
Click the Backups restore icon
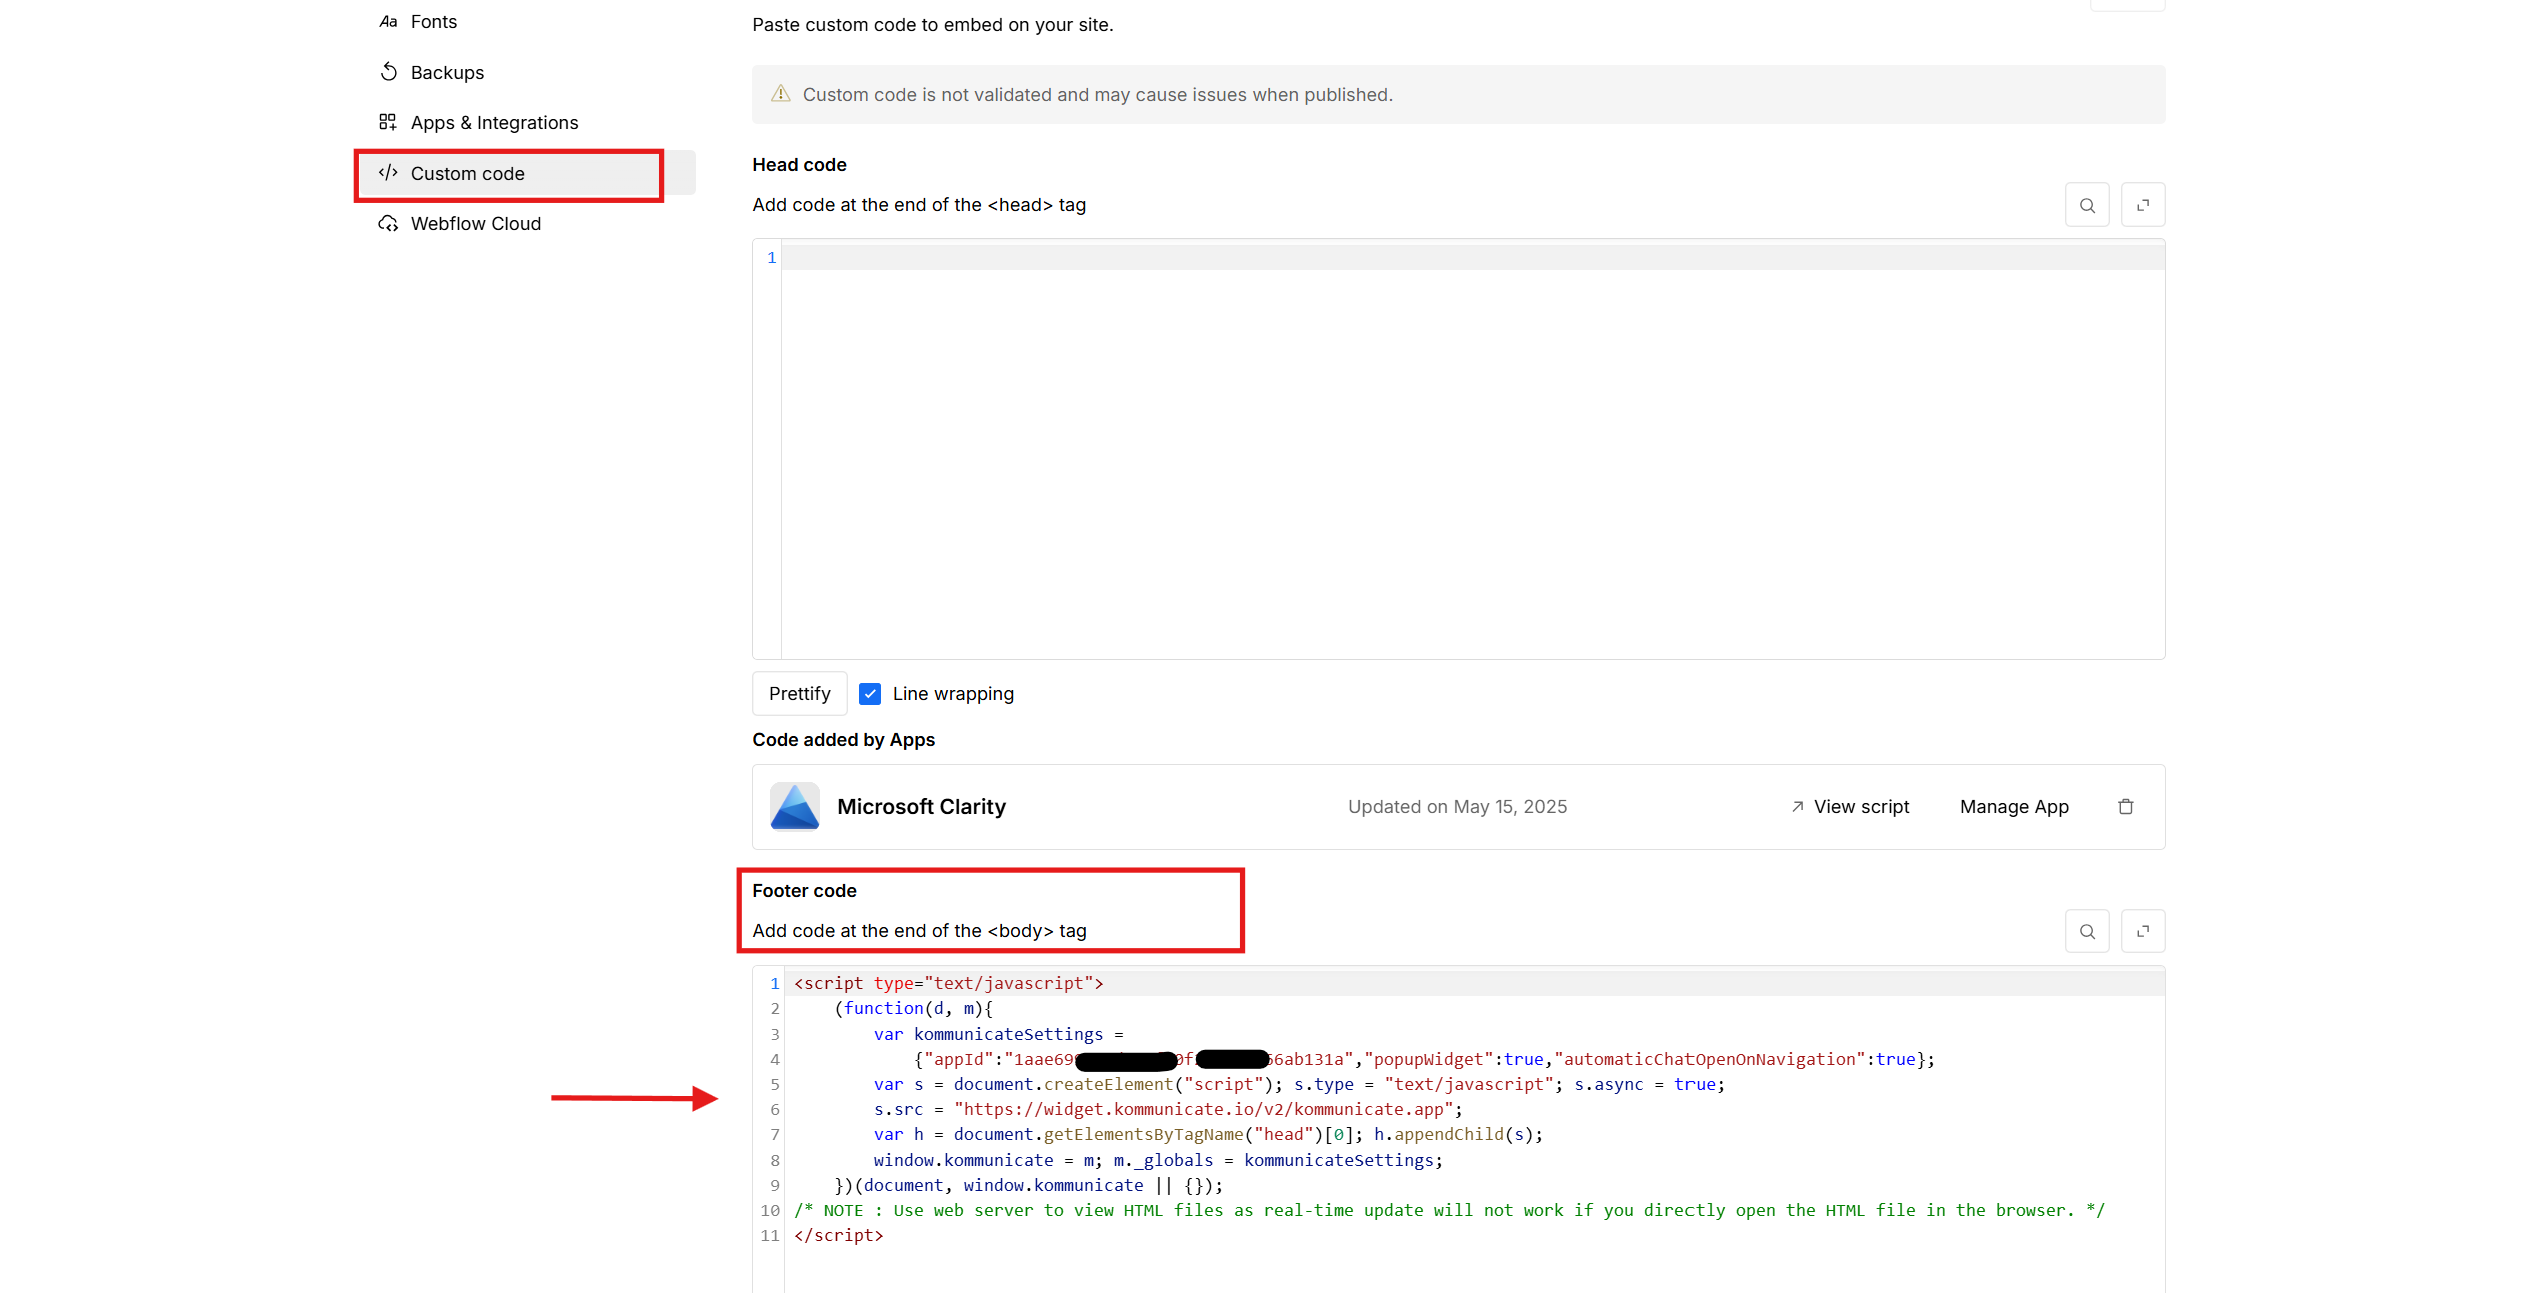click(x=388, y=72)
